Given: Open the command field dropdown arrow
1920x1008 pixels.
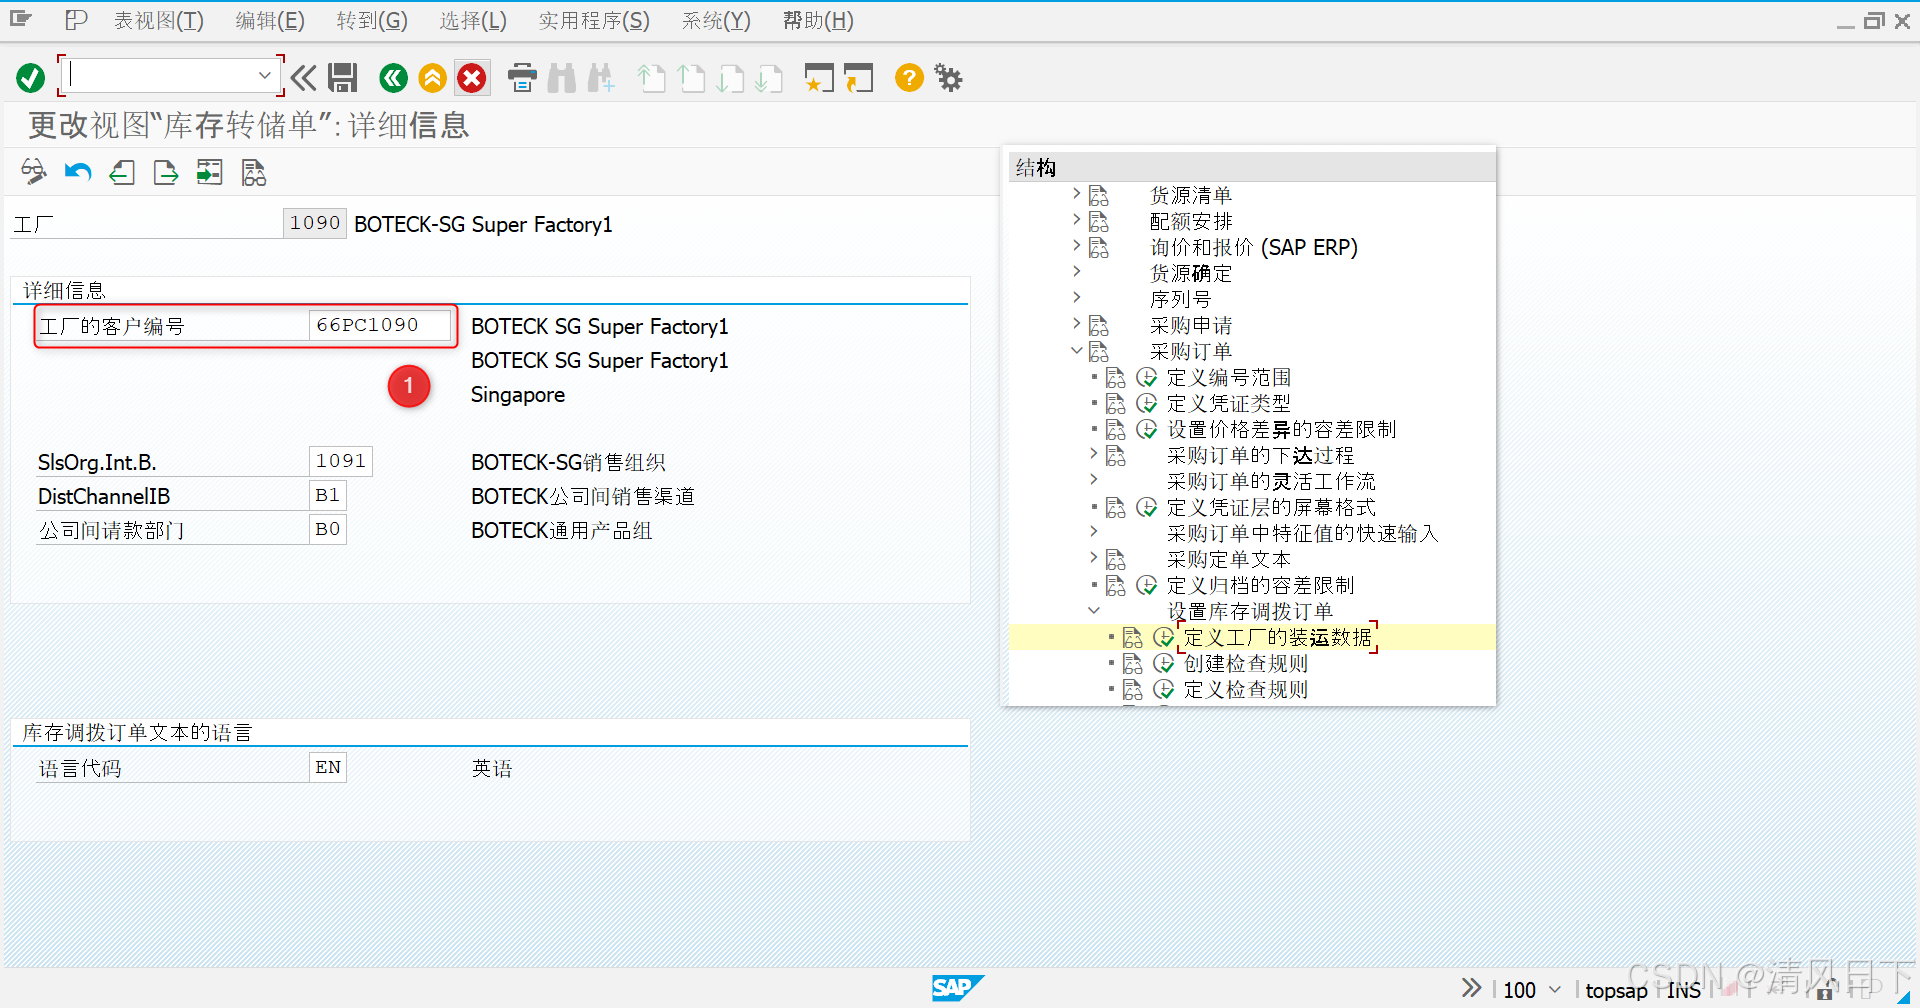Looking at the screenshot, I should (x=264, y=76).
